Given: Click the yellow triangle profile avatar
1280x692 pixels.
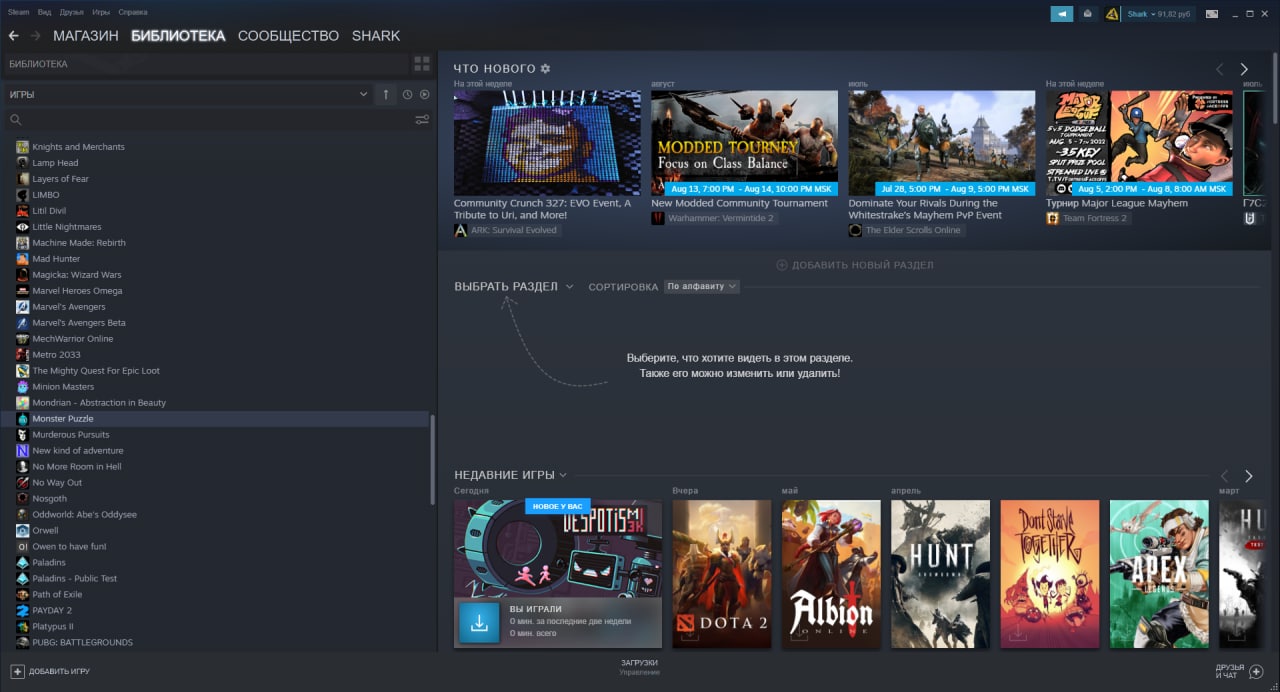Looking at the screenshot, I should click(x=1112, y=14).
